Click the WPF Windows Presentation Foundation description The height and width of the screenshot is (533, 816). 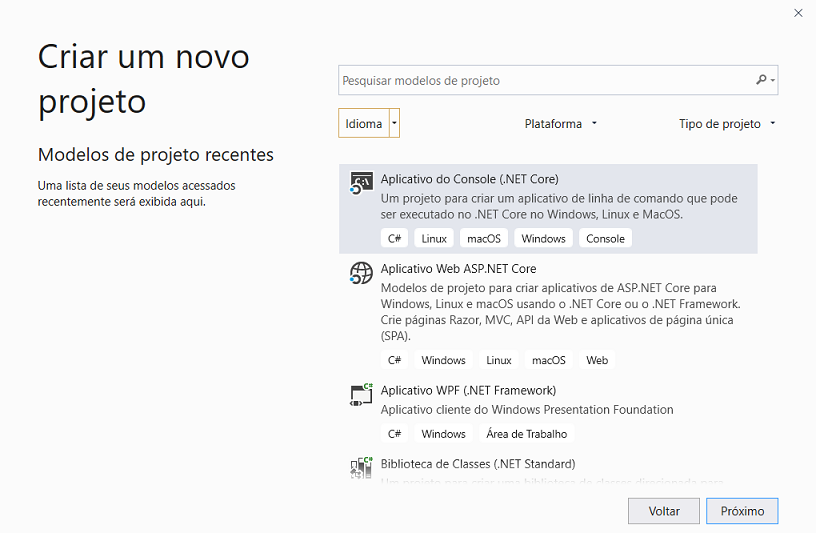pyautogui.click(x=527, y=410)
